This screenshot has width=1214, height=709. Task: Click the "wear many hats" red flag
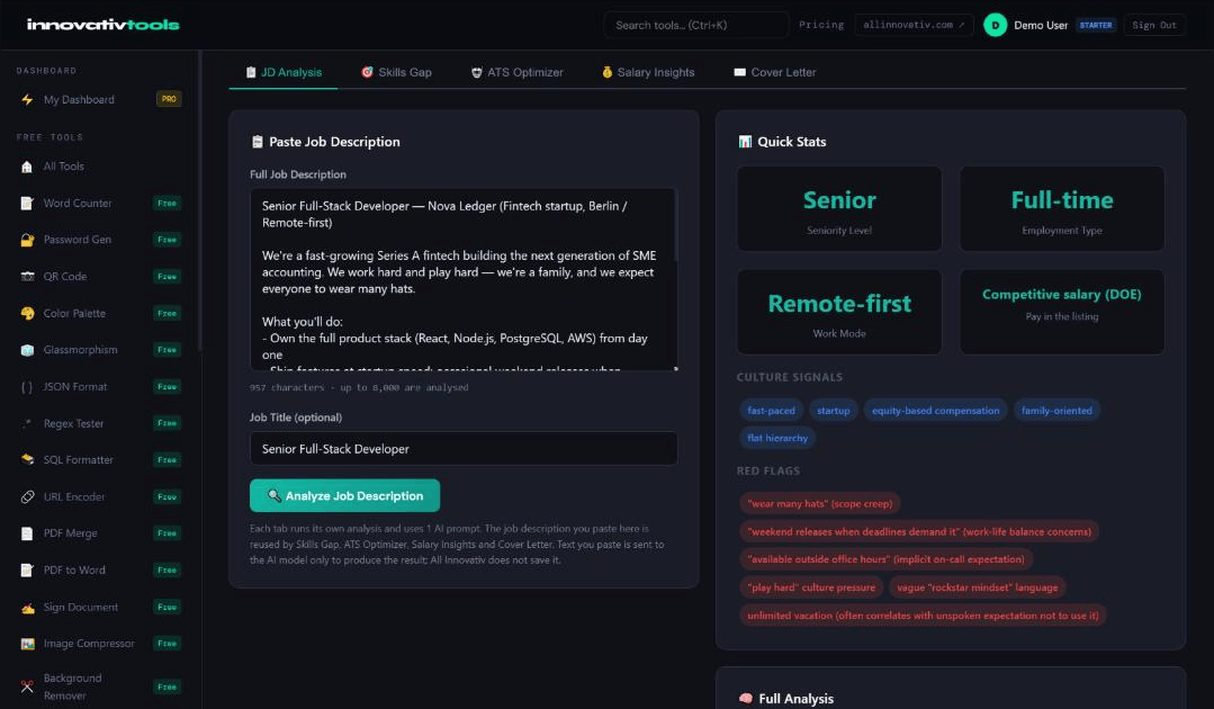[820, 503]
